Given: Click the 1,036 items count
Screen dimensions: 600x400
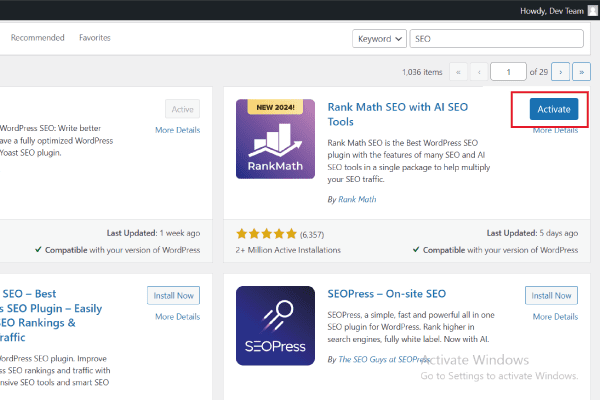Looking at the screenshot, I should pos(422,72).
